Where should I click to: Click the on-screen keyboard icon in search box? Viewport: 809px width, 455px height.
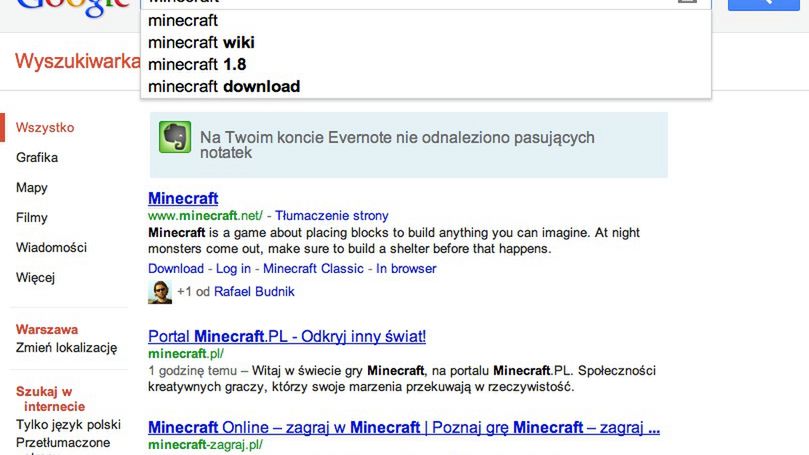pos(687,2)
